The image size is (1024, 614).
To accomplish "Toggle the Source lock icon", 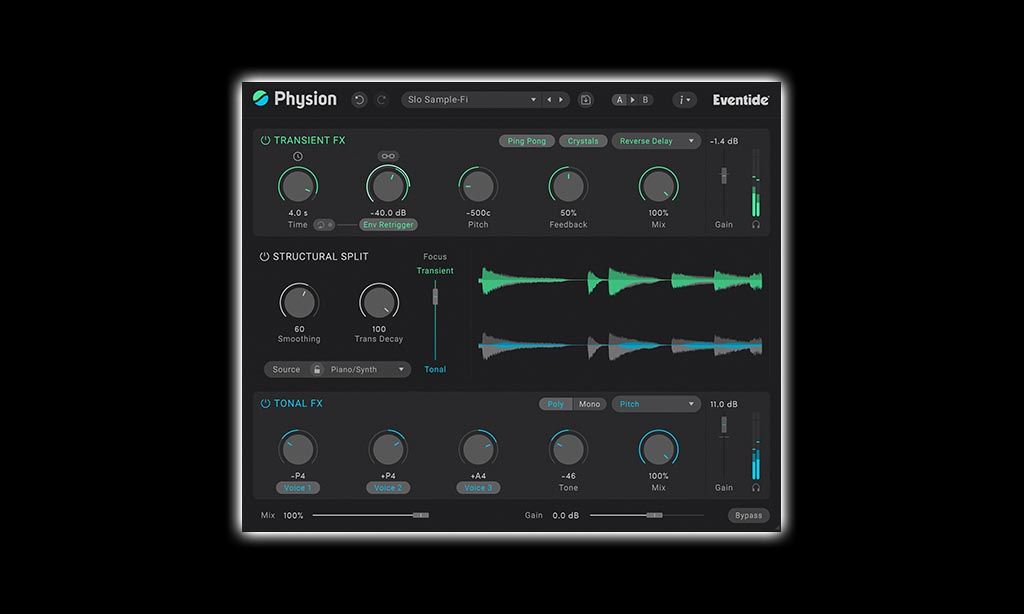I will pos(317,370).
